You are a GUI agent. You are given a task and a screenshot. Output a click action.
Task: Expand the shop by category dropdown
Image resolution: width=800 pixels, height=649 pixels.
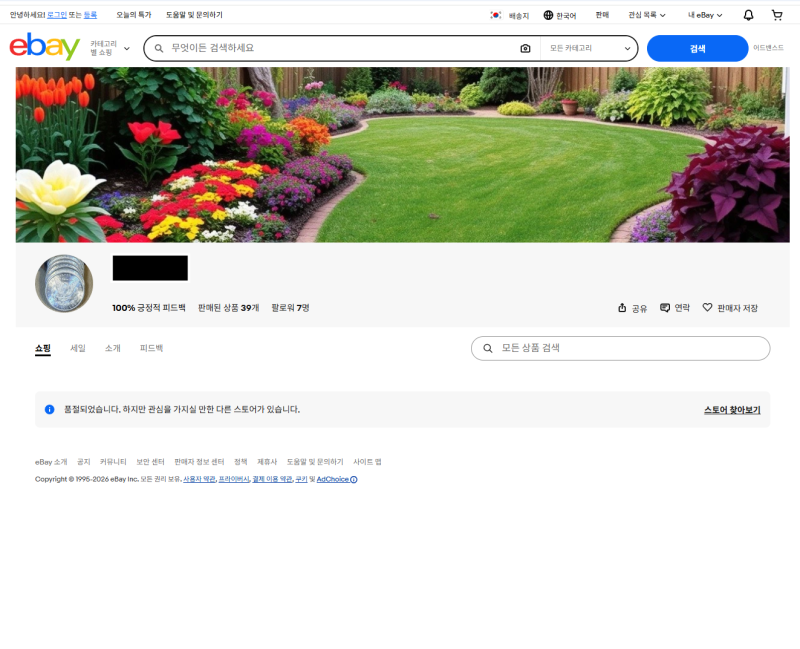point(110,48)
